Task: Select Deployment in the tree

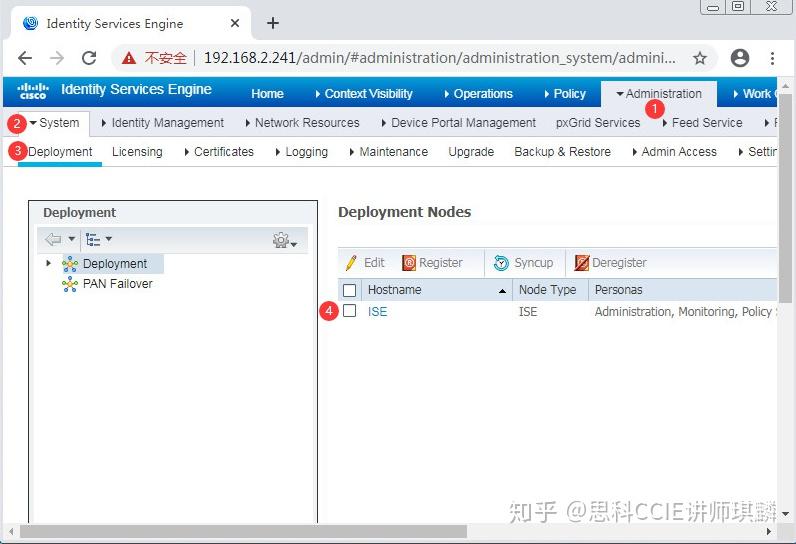Action: (x=115, y=264)
